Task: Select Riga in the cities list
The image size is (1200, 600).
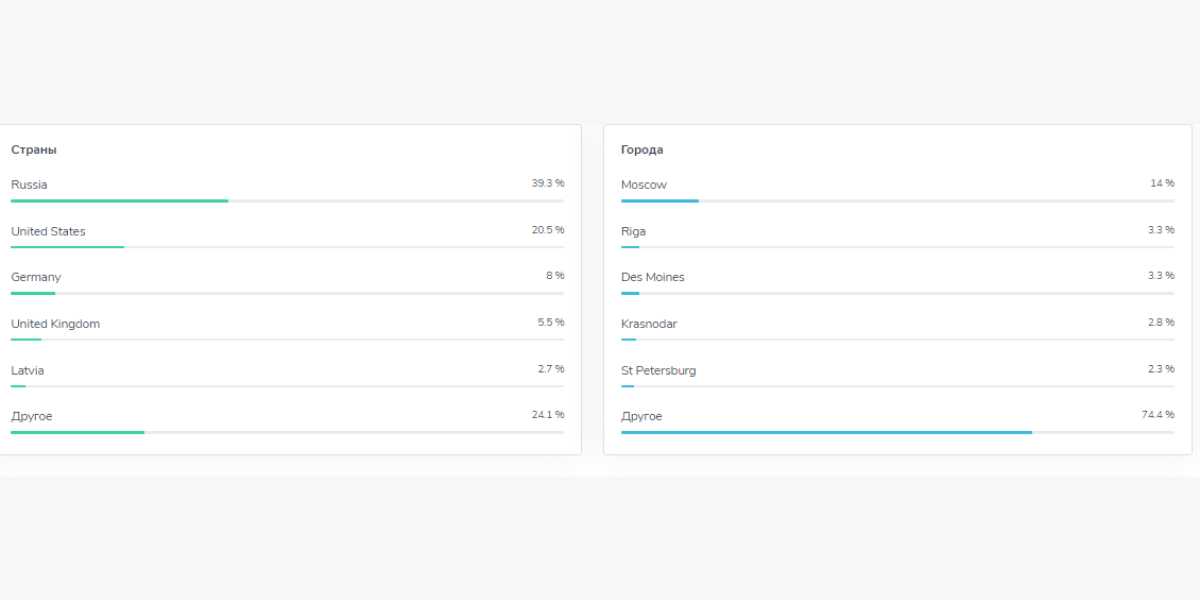Action: click(x=633, y=231)
